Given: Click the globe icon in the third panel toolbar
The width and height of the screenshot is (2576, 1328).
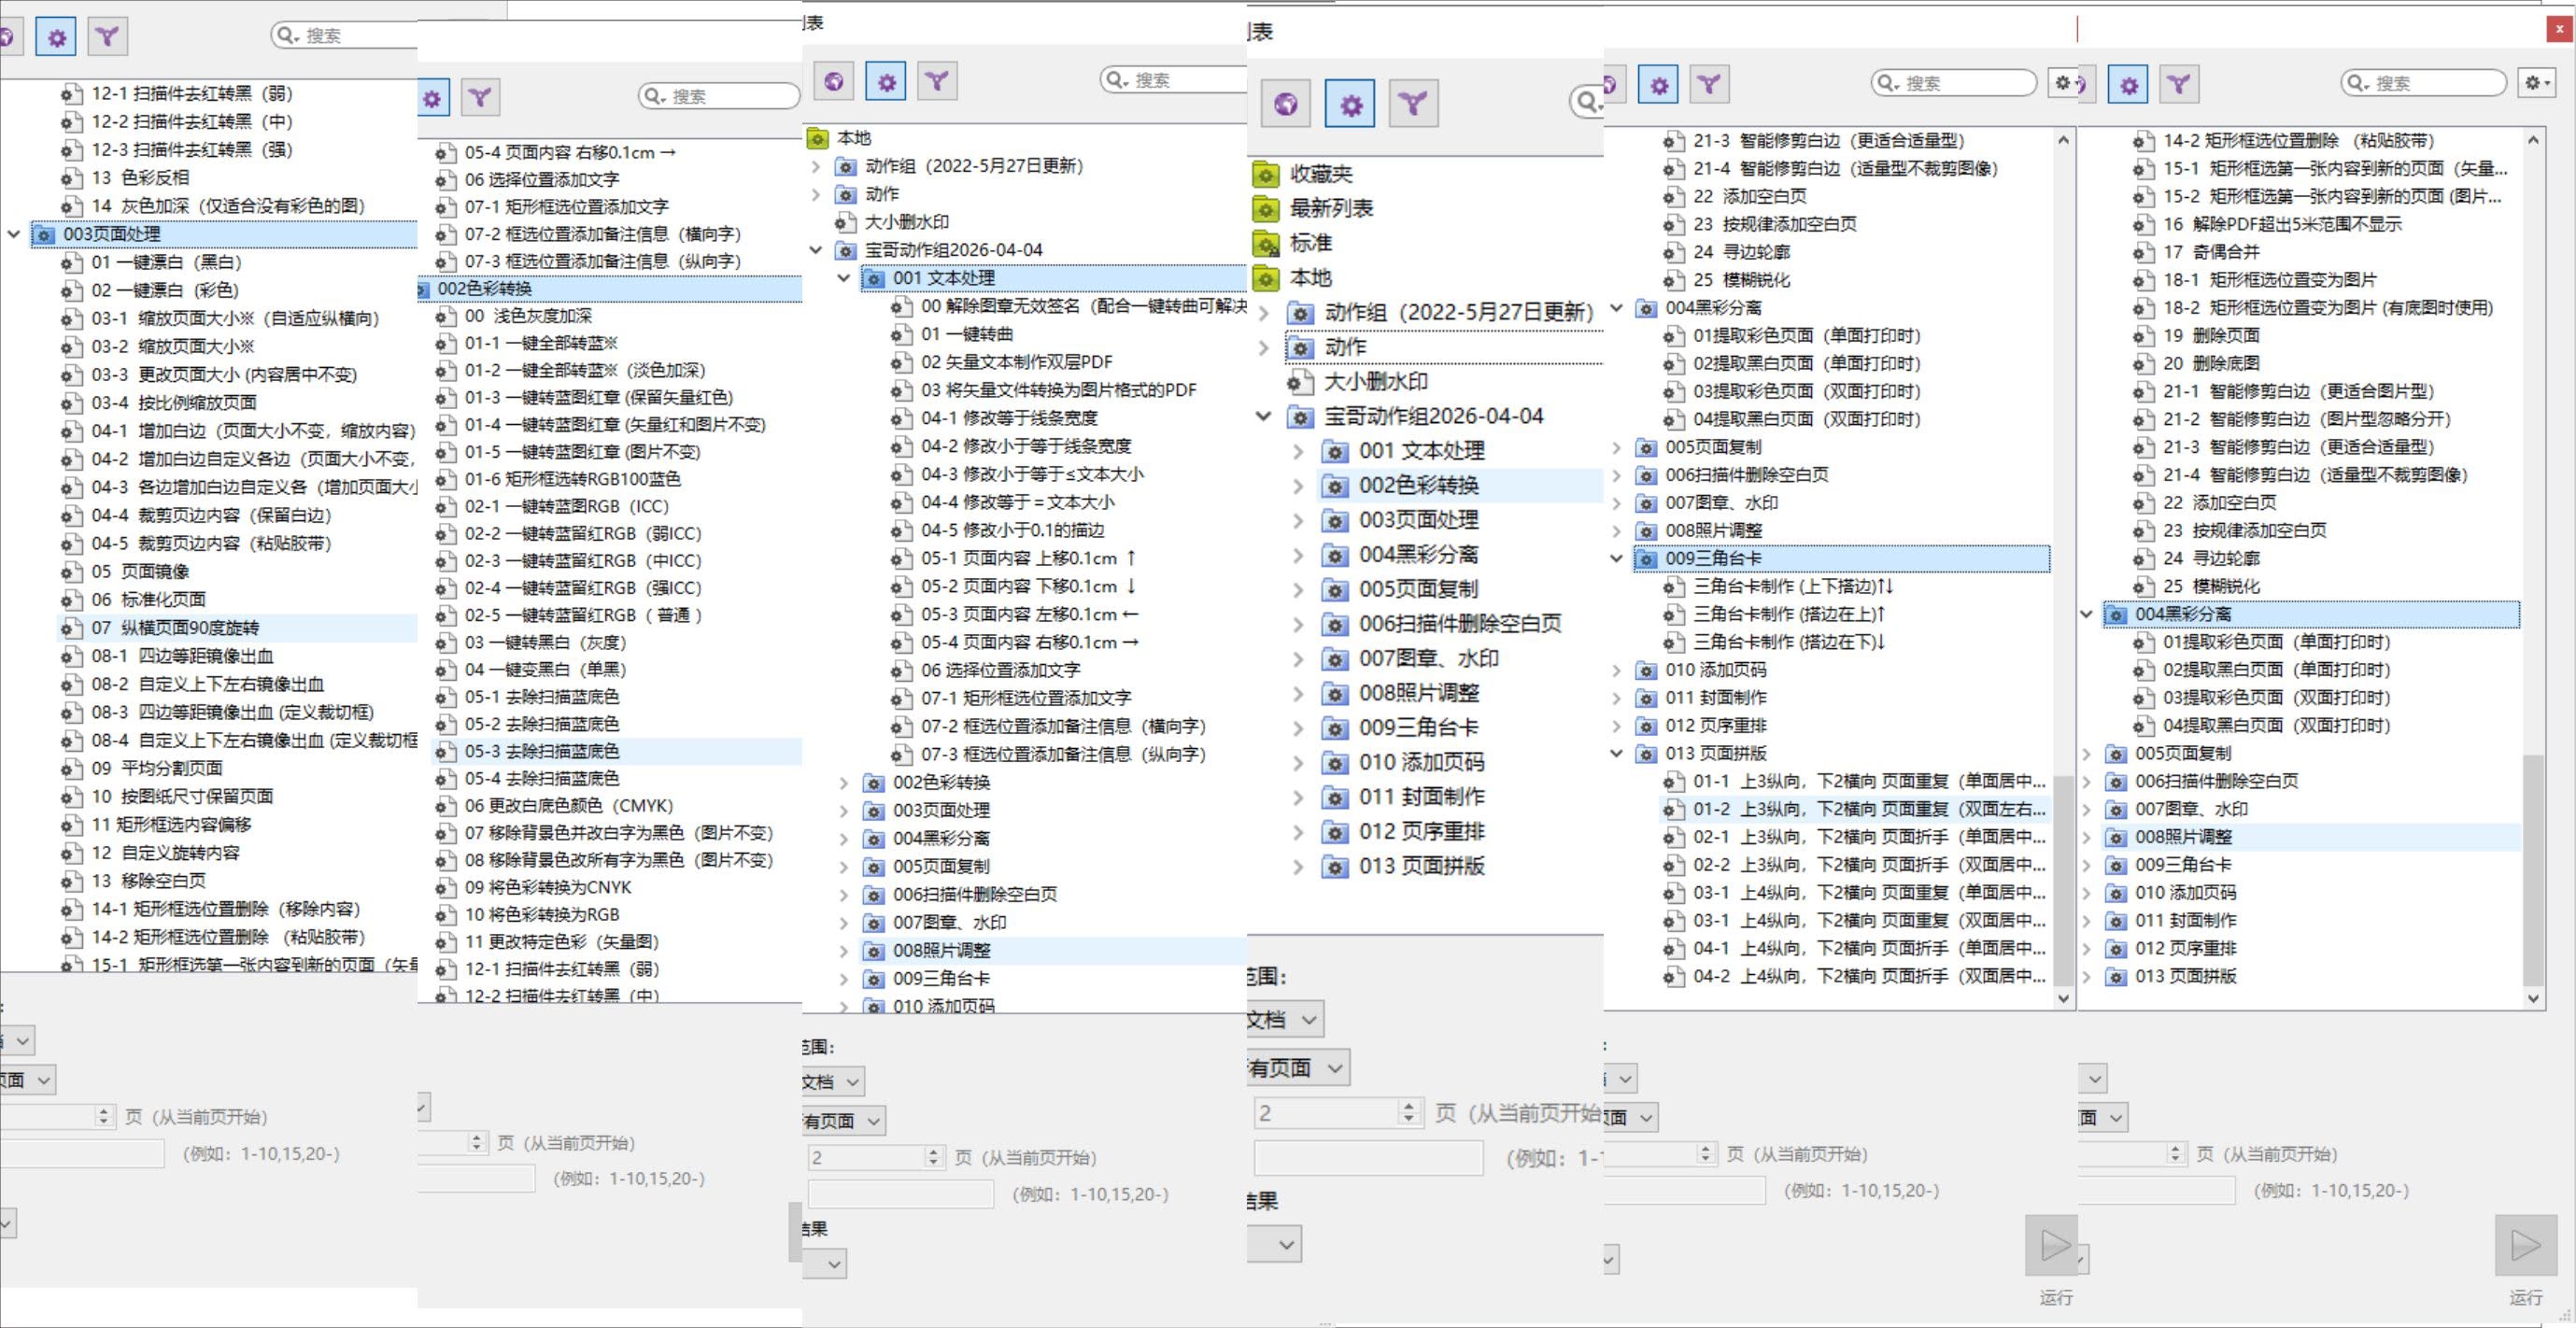Looking at the screenshot, I should click(x=835, y=81).
